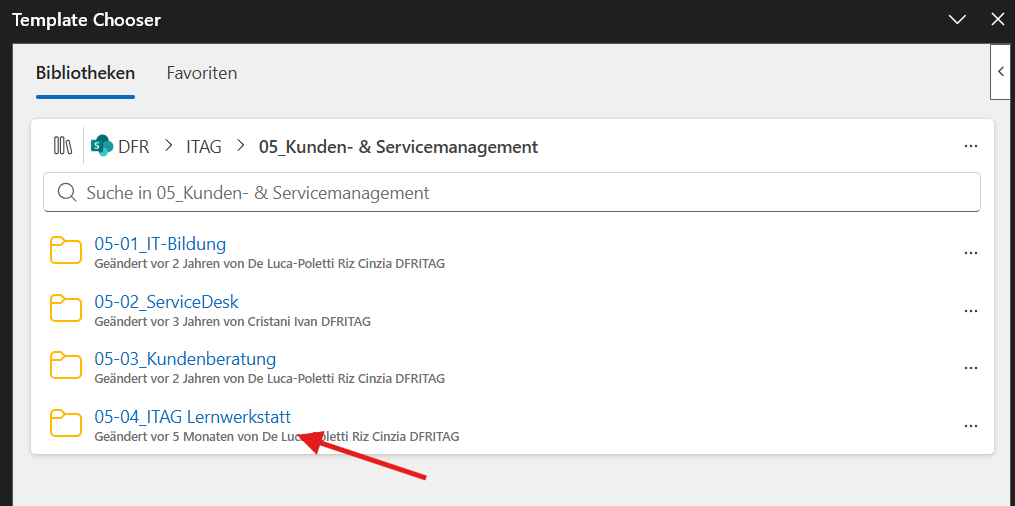Focus the search field for 05_Kunden- & Servicemanagement
Image resolution: width=1015 pixels, height=506 pixels.
[x=511, y=192]
